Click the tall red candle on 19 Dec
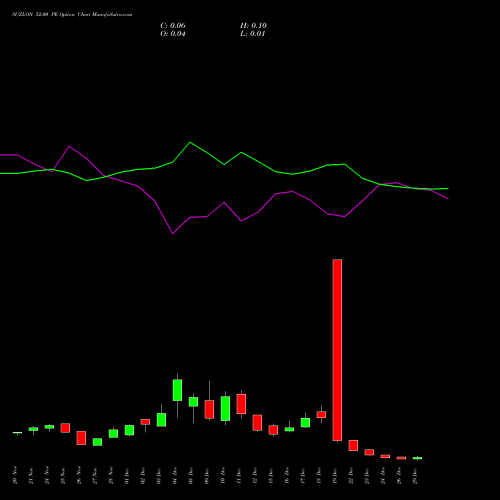This screenshot has height=500, width=500. click(x=337, y=350)
